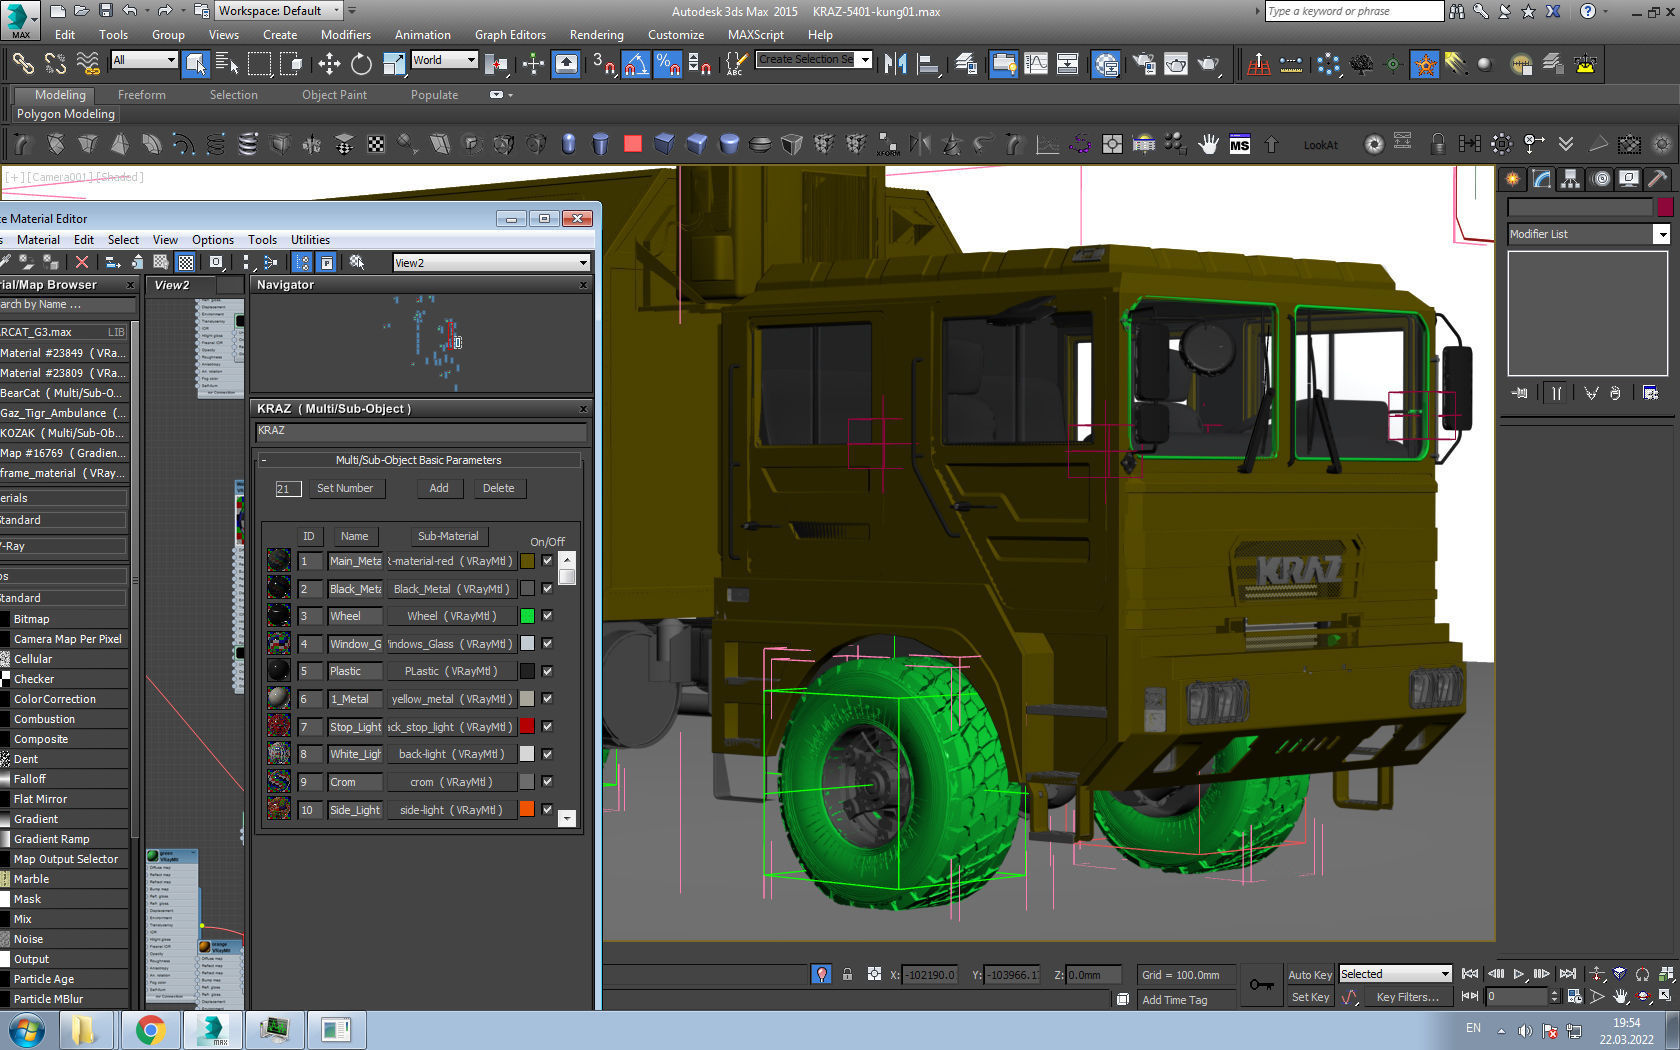The width and height of the screenshot is (1680, 1050).
Task: Open the Create command panel tab
Action: coord(1512,179)
